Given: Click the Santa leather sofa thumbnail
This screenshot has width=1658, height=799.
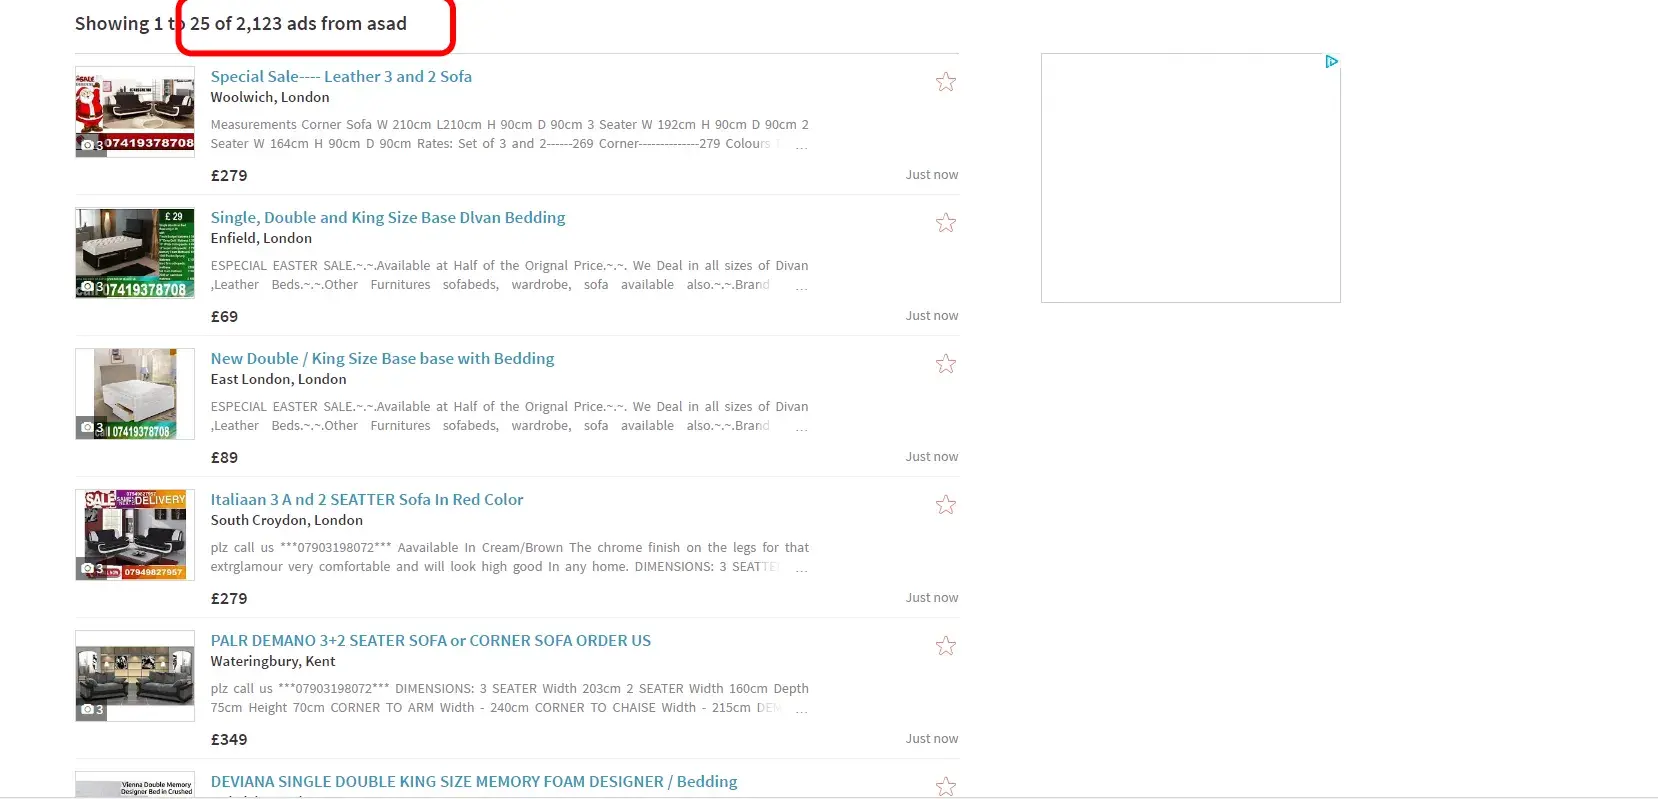Looking at the screenshot, I should 135,112.
